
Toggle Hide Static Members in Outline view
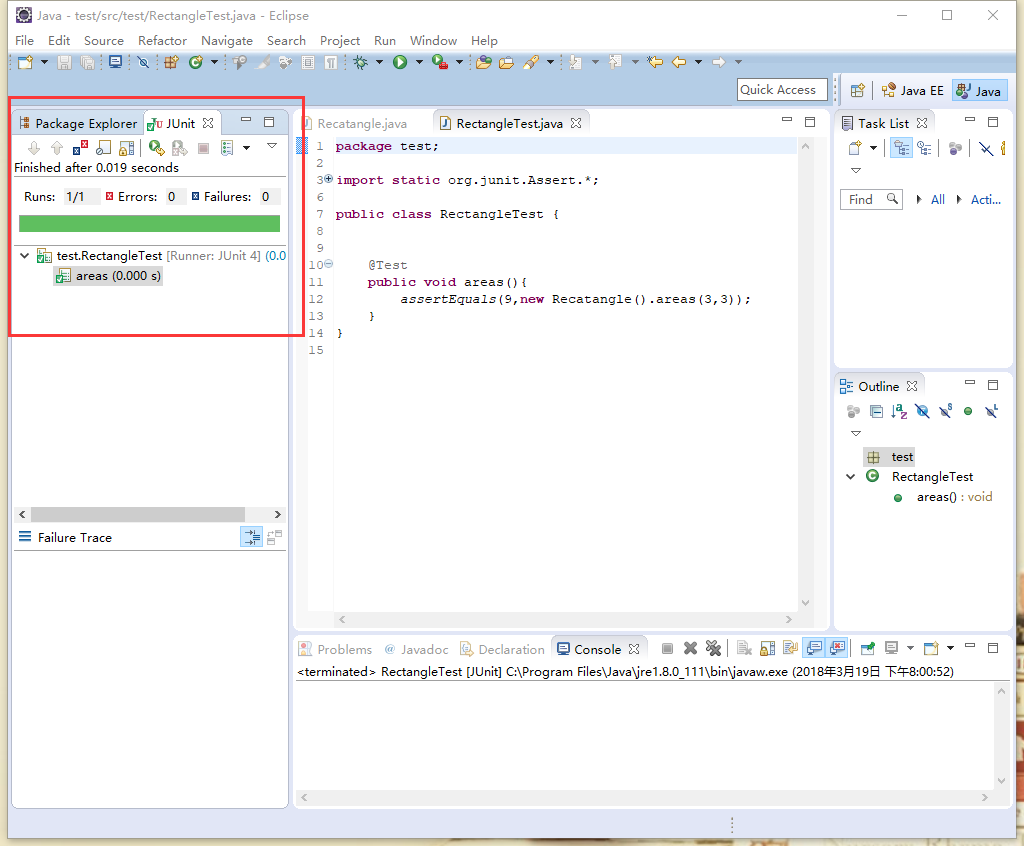[x=945, y=411]
